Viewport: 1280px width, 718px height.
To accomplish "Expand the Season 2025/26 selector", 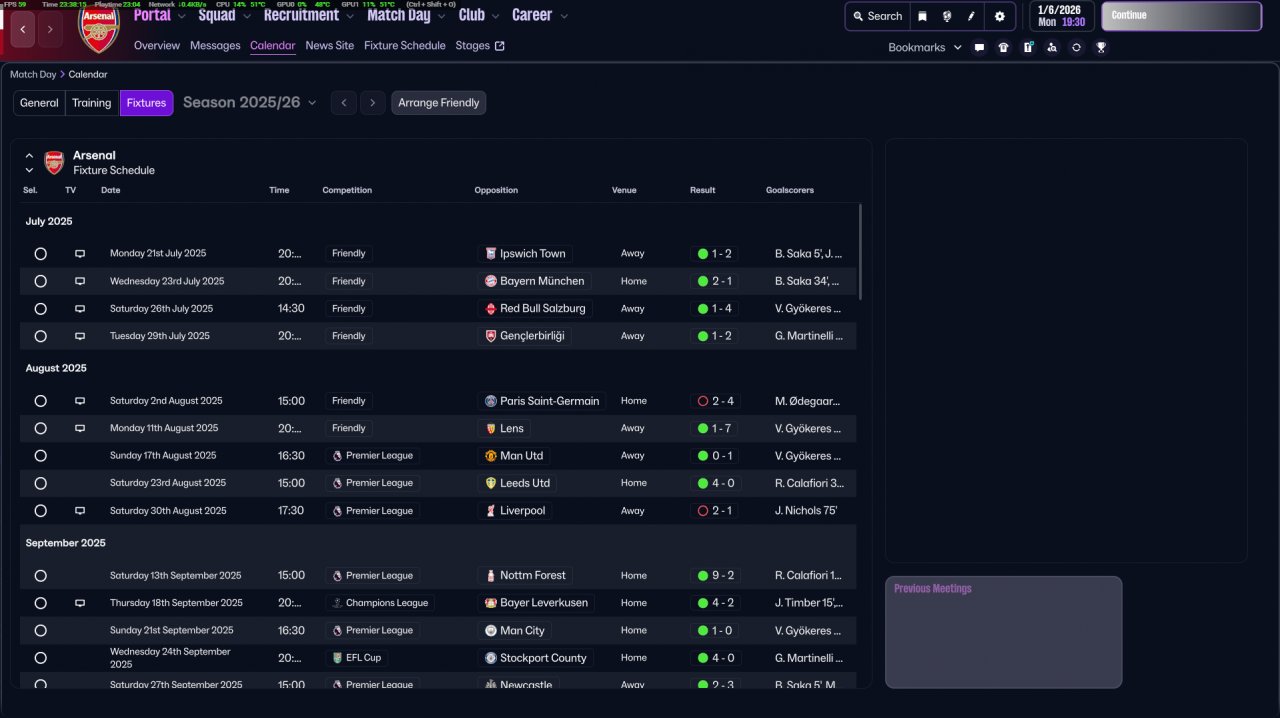I will pos(249,103).
